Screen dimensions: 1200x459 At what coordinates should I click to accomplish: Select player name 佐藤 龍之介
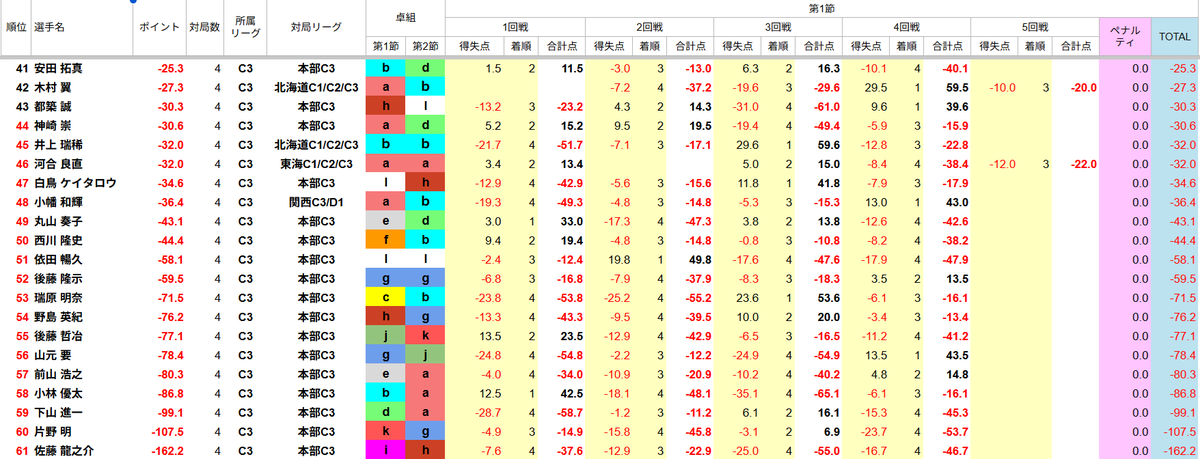[x=64, y=449]
